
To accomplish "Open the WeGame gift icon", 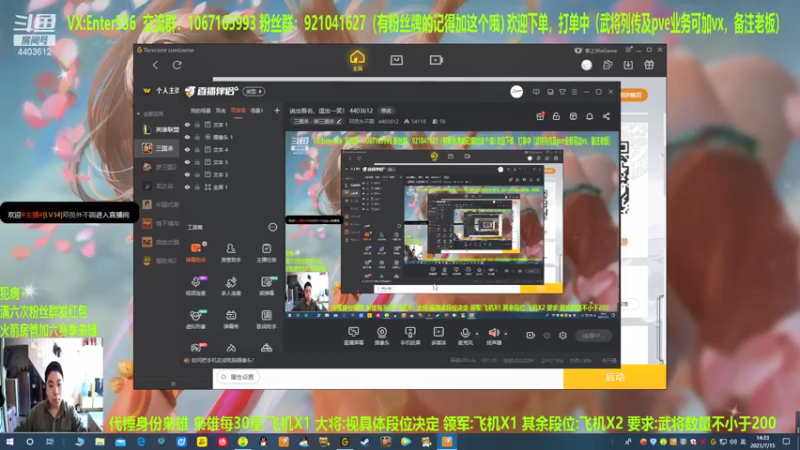I will (649, 65).
